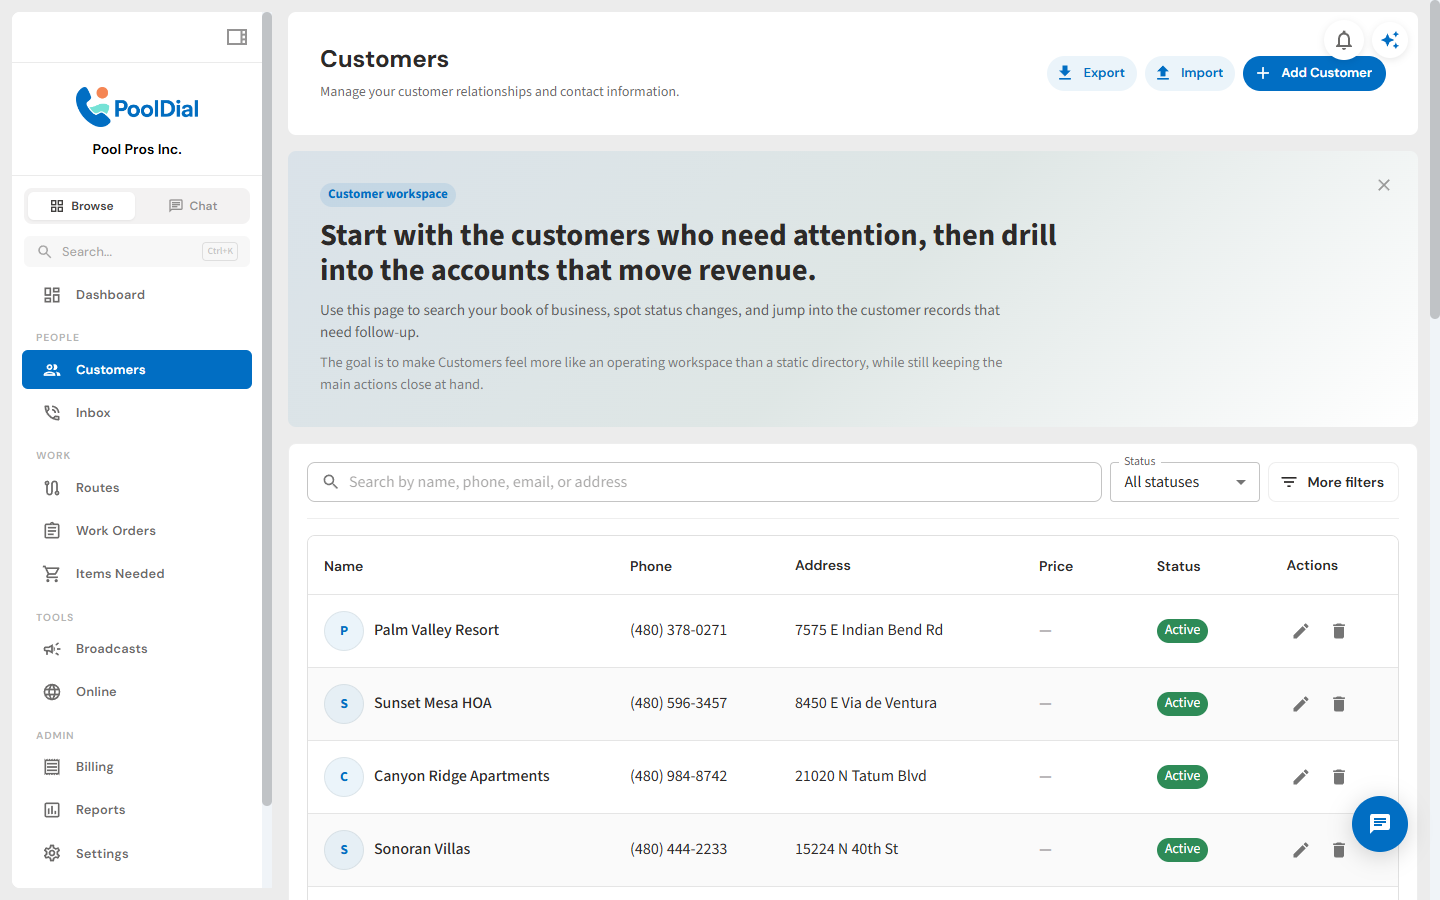Click the Import button
This screenshot has height=900, width=1440.
tap(1190, 73)
